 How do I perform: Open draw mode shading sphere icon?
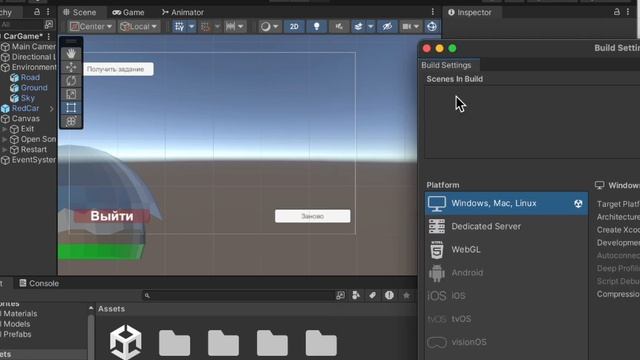click(265, 27)
